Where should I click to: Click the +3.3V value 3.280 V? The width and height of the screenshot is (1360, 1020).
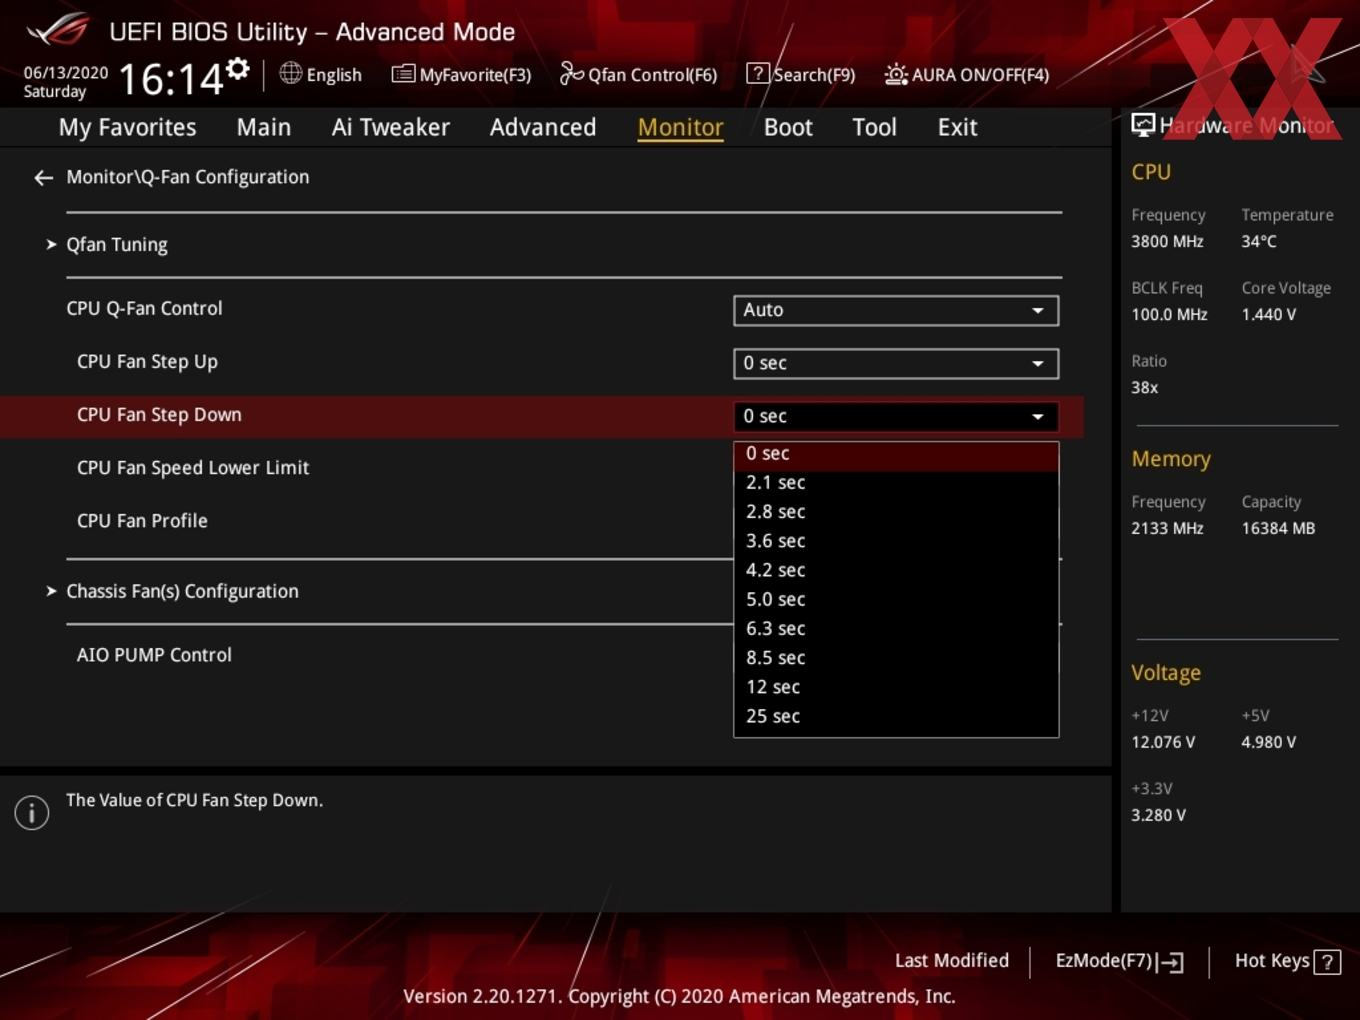coord(1158,816)
